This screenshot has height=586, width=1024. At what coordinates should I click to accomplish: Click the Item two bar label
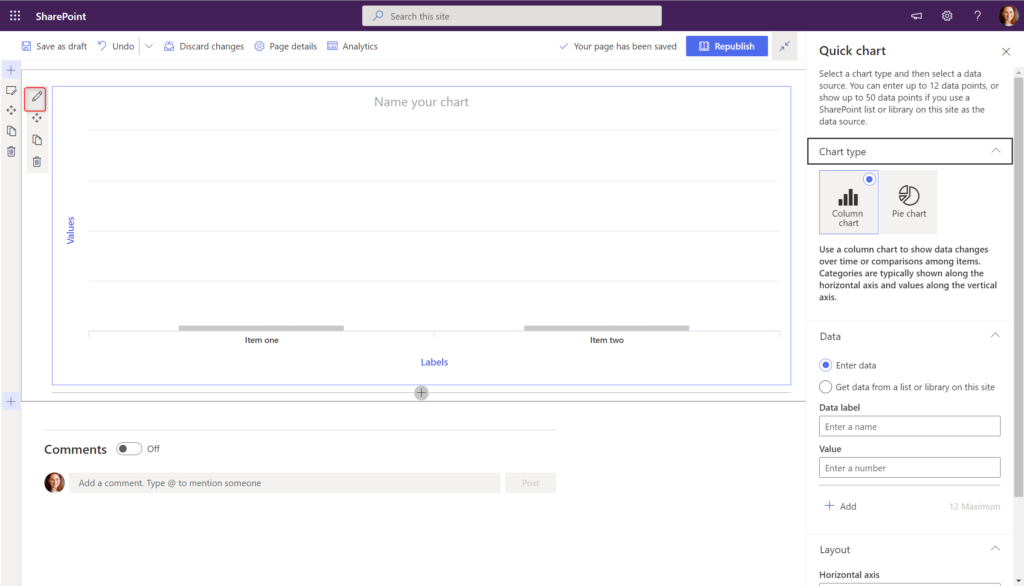607,340
